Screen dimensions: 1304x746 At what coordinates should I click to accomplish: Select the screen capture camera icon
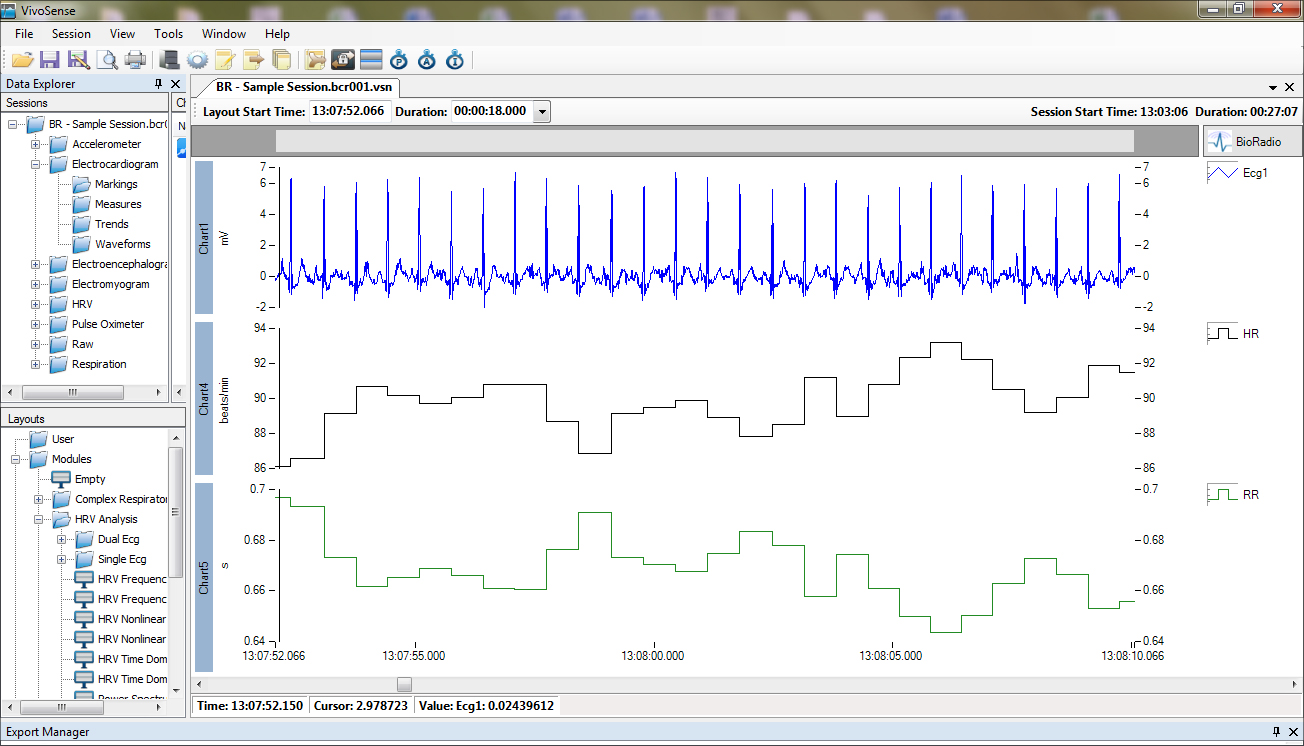coord(343,60)
